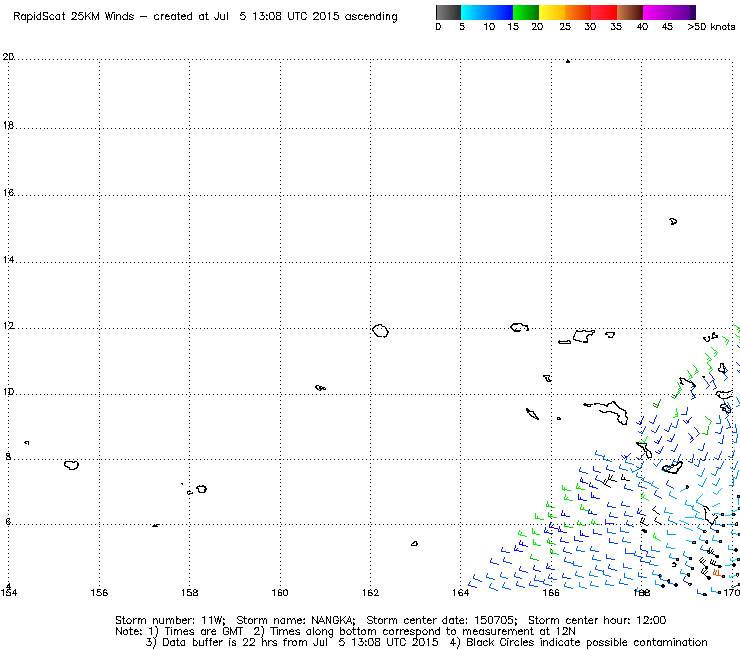Select the "45" label under the color bar
The height and width of the screenshot is (650, 740).
pyautogui.click(x=667, y=27)
